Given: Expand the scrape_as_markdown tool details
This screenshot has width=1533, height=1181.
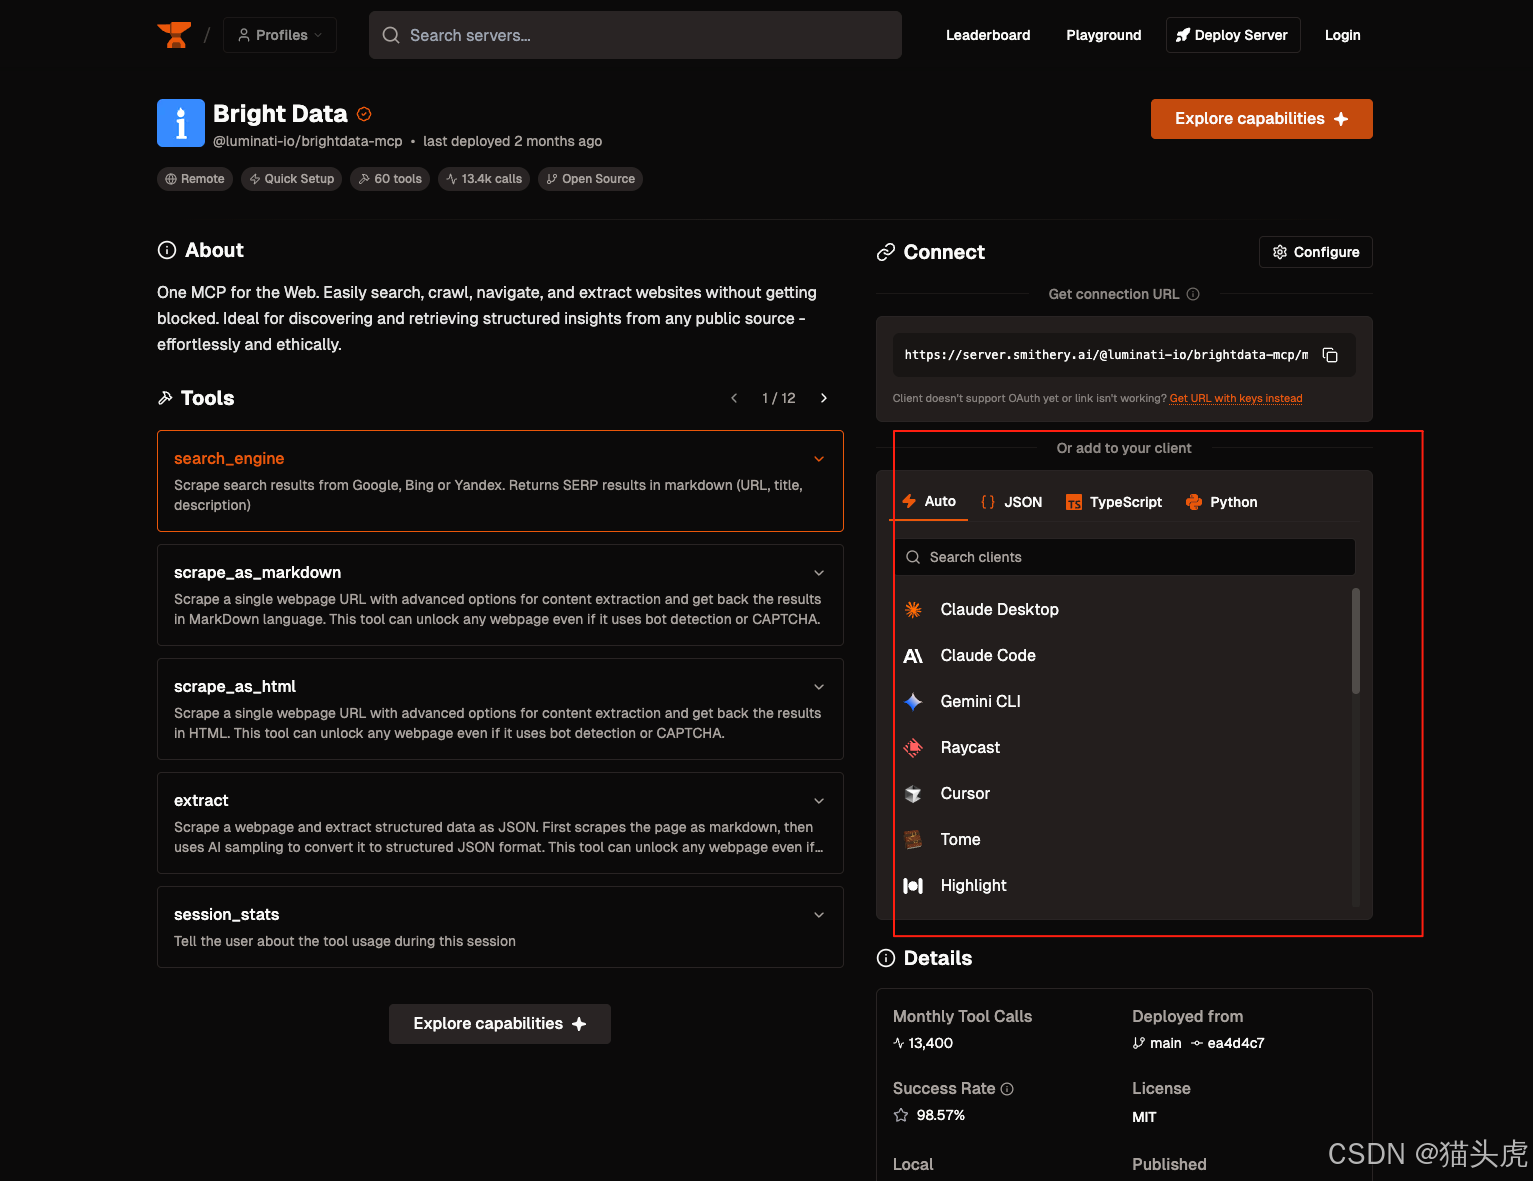Looking at the screenshot, I should coord(819,573).
